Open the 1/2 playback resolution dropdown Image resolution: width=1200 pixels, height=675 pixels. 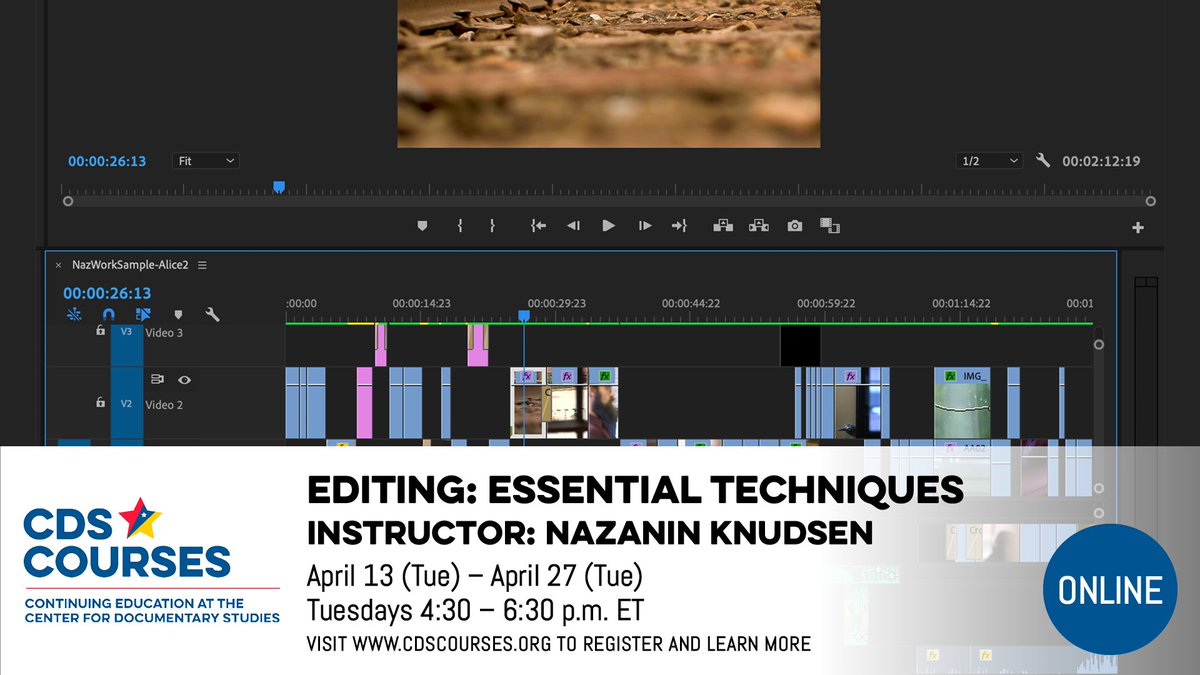988,160
